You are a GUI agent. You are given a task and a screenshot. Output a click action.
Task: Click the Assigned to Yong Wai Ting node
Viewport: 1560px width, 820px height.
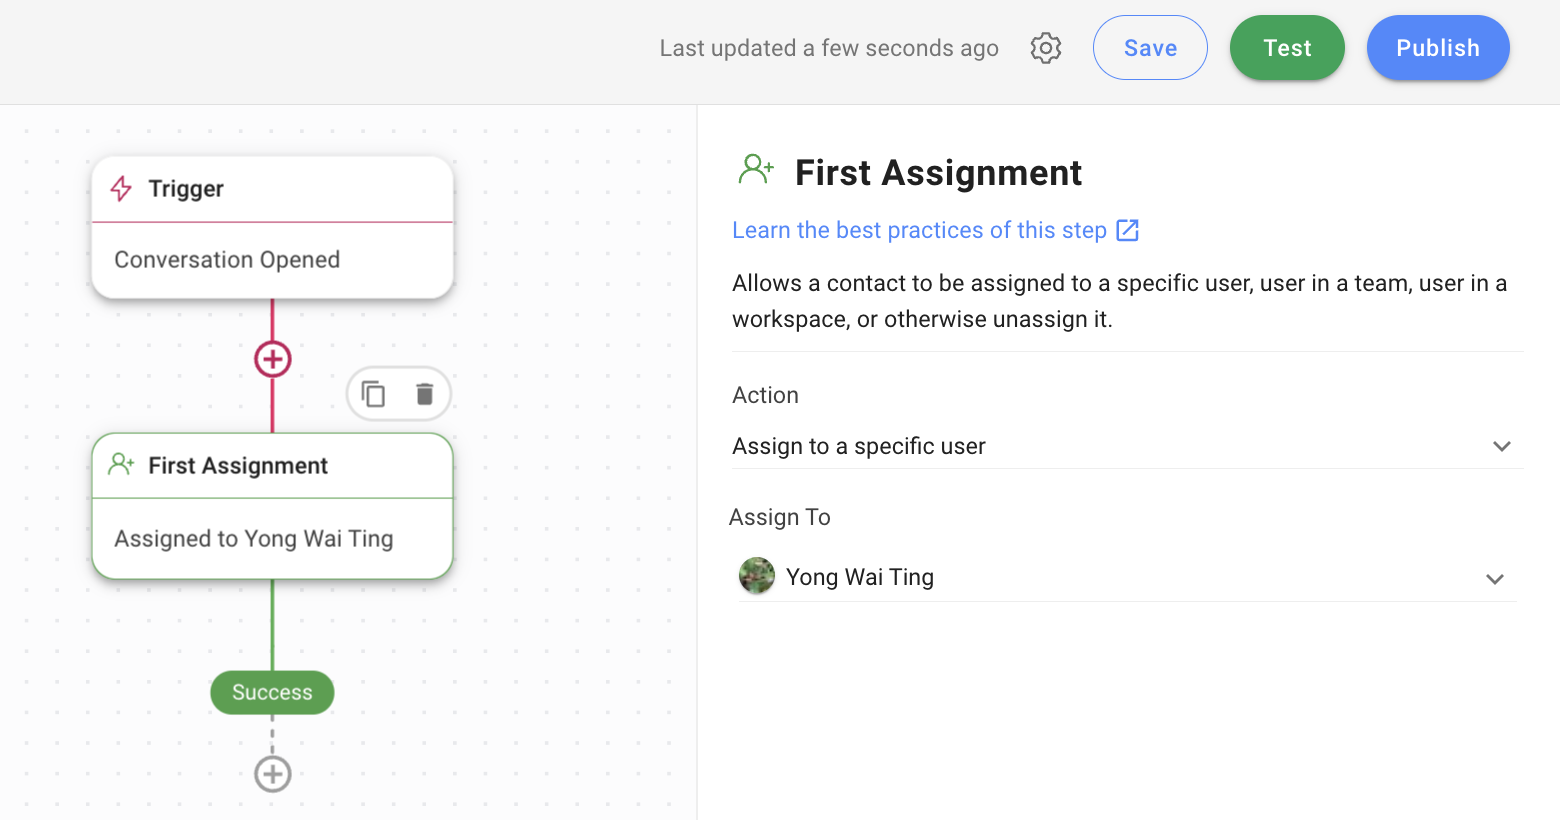tap(272, 538)
